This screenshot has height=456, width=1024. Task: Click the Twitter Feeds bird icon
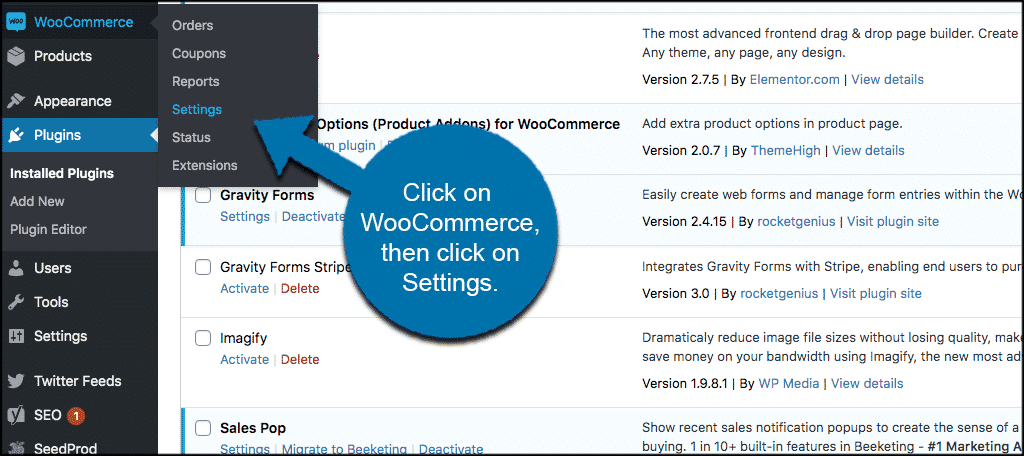16,381
